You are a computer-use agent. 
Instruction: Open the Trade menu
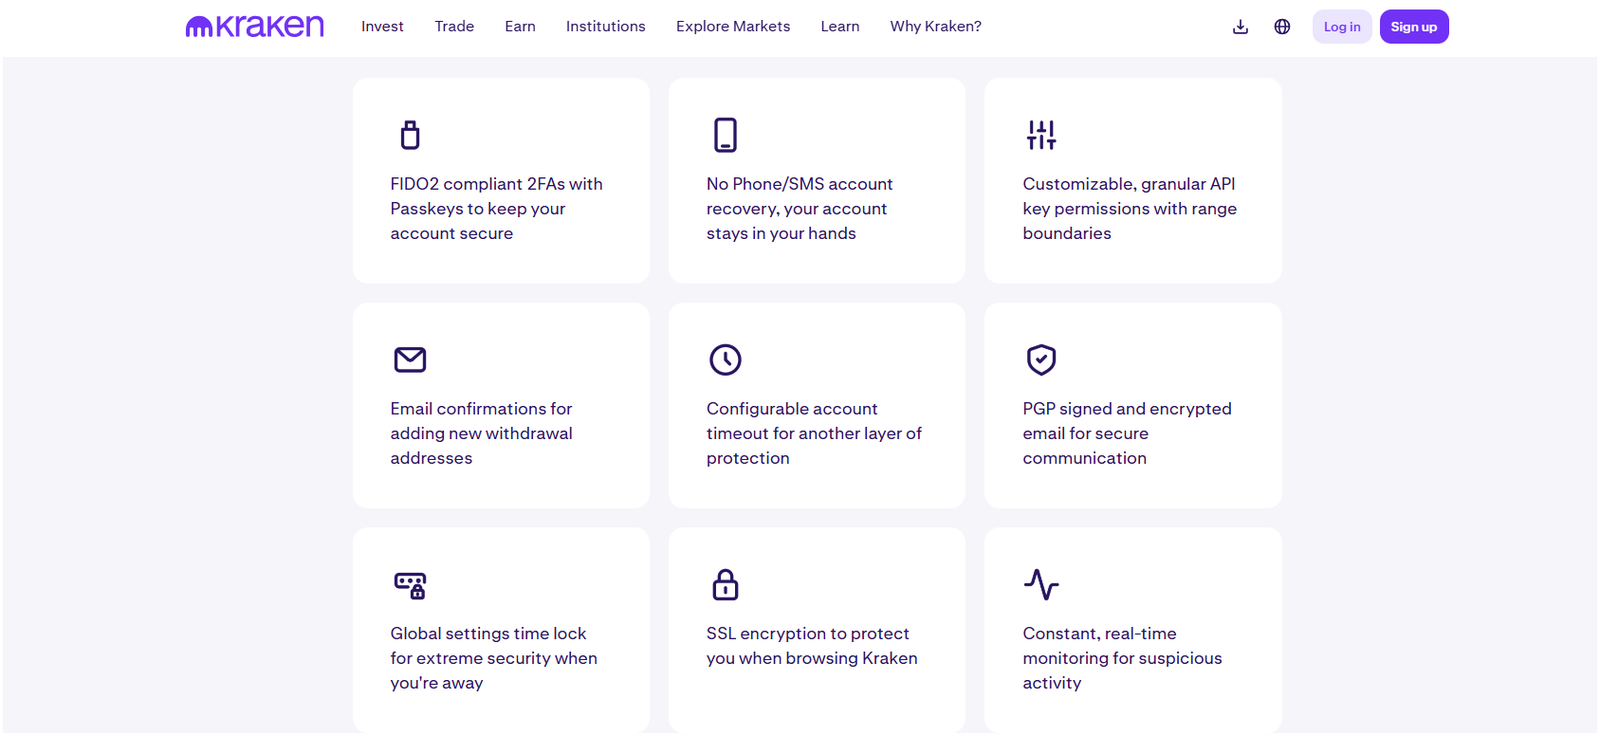(x=454, y=27)
